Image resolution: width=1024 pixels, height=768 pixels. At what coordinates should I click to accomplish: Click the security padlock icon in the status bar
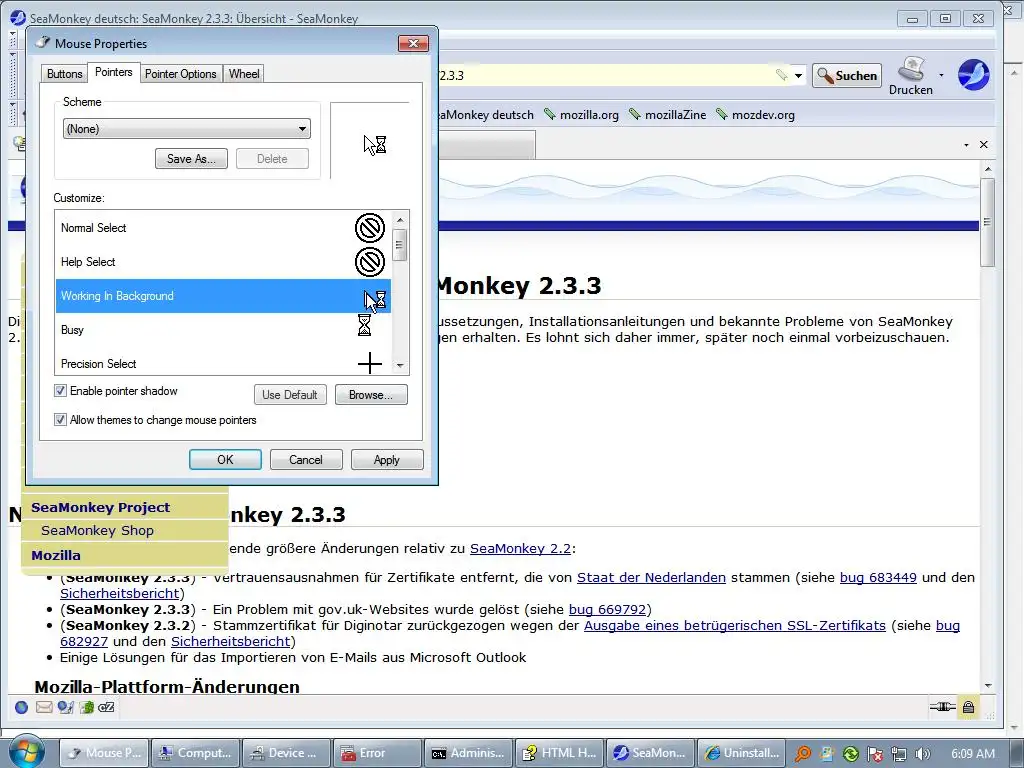pyautogui.click(x=968, y=707)
